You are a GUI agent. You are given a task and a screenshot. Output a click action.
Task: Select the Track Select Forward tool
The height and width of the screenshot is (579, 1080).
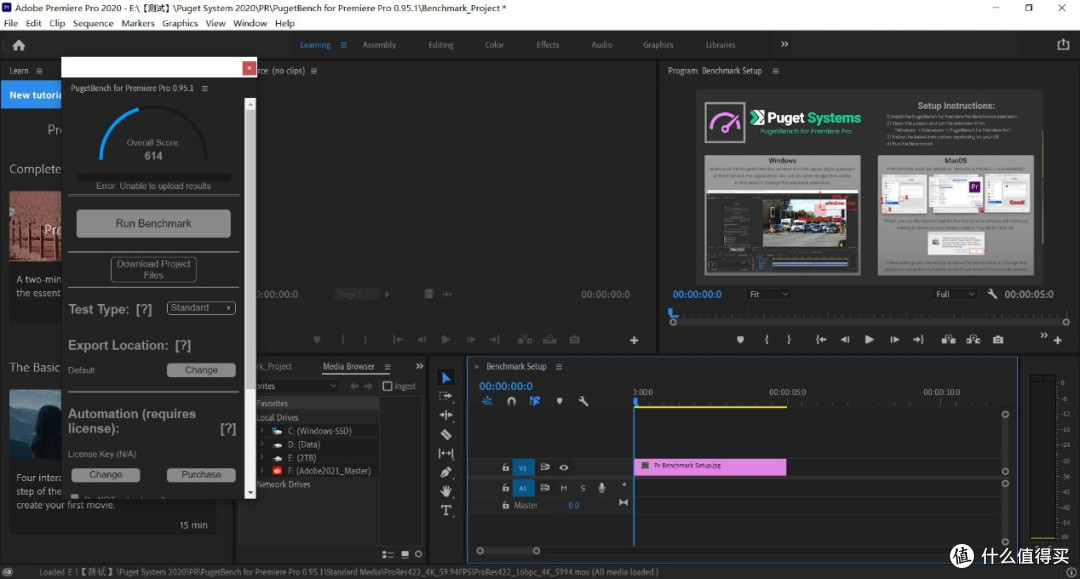[446, 396]
